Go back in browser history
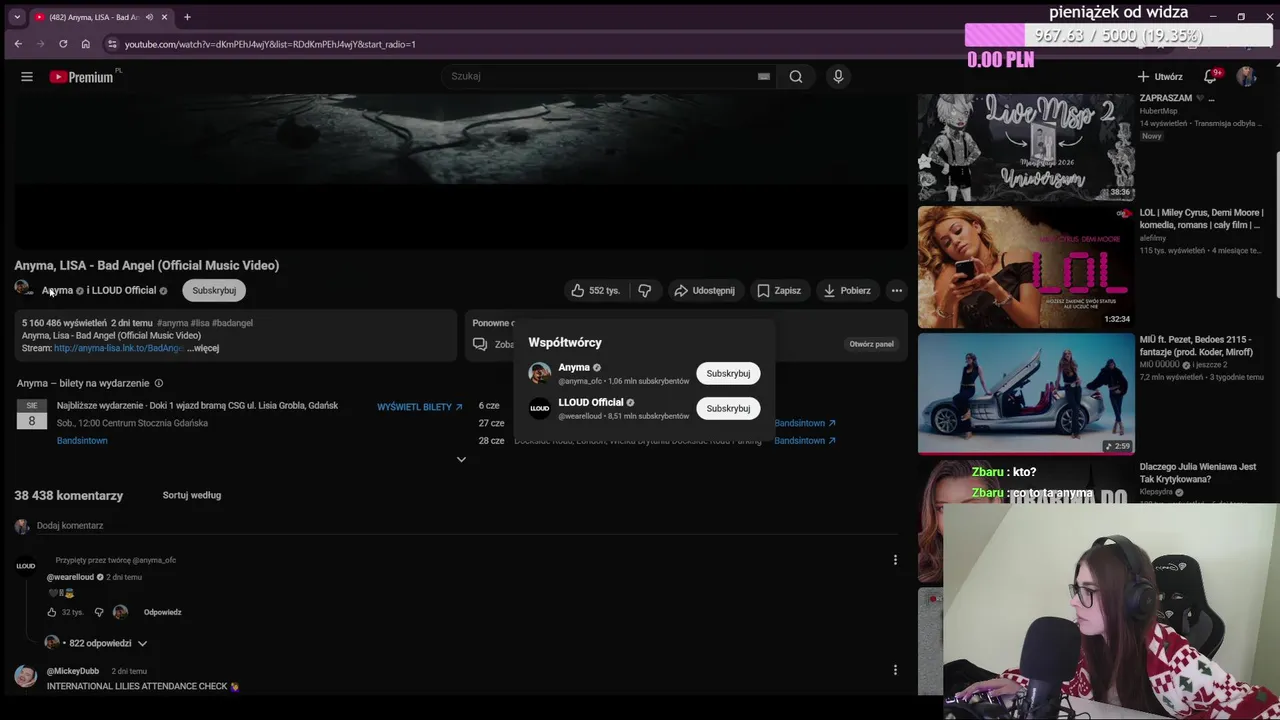This screenshot has height=720, width=1280. point(18,44)
